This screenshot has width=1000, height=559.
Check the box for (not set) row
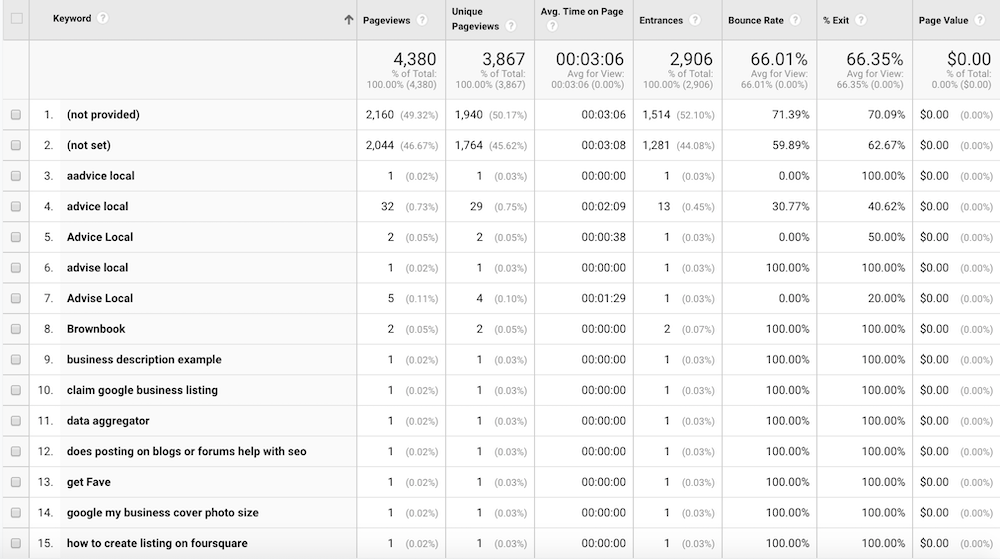click(x=16, y=145)
